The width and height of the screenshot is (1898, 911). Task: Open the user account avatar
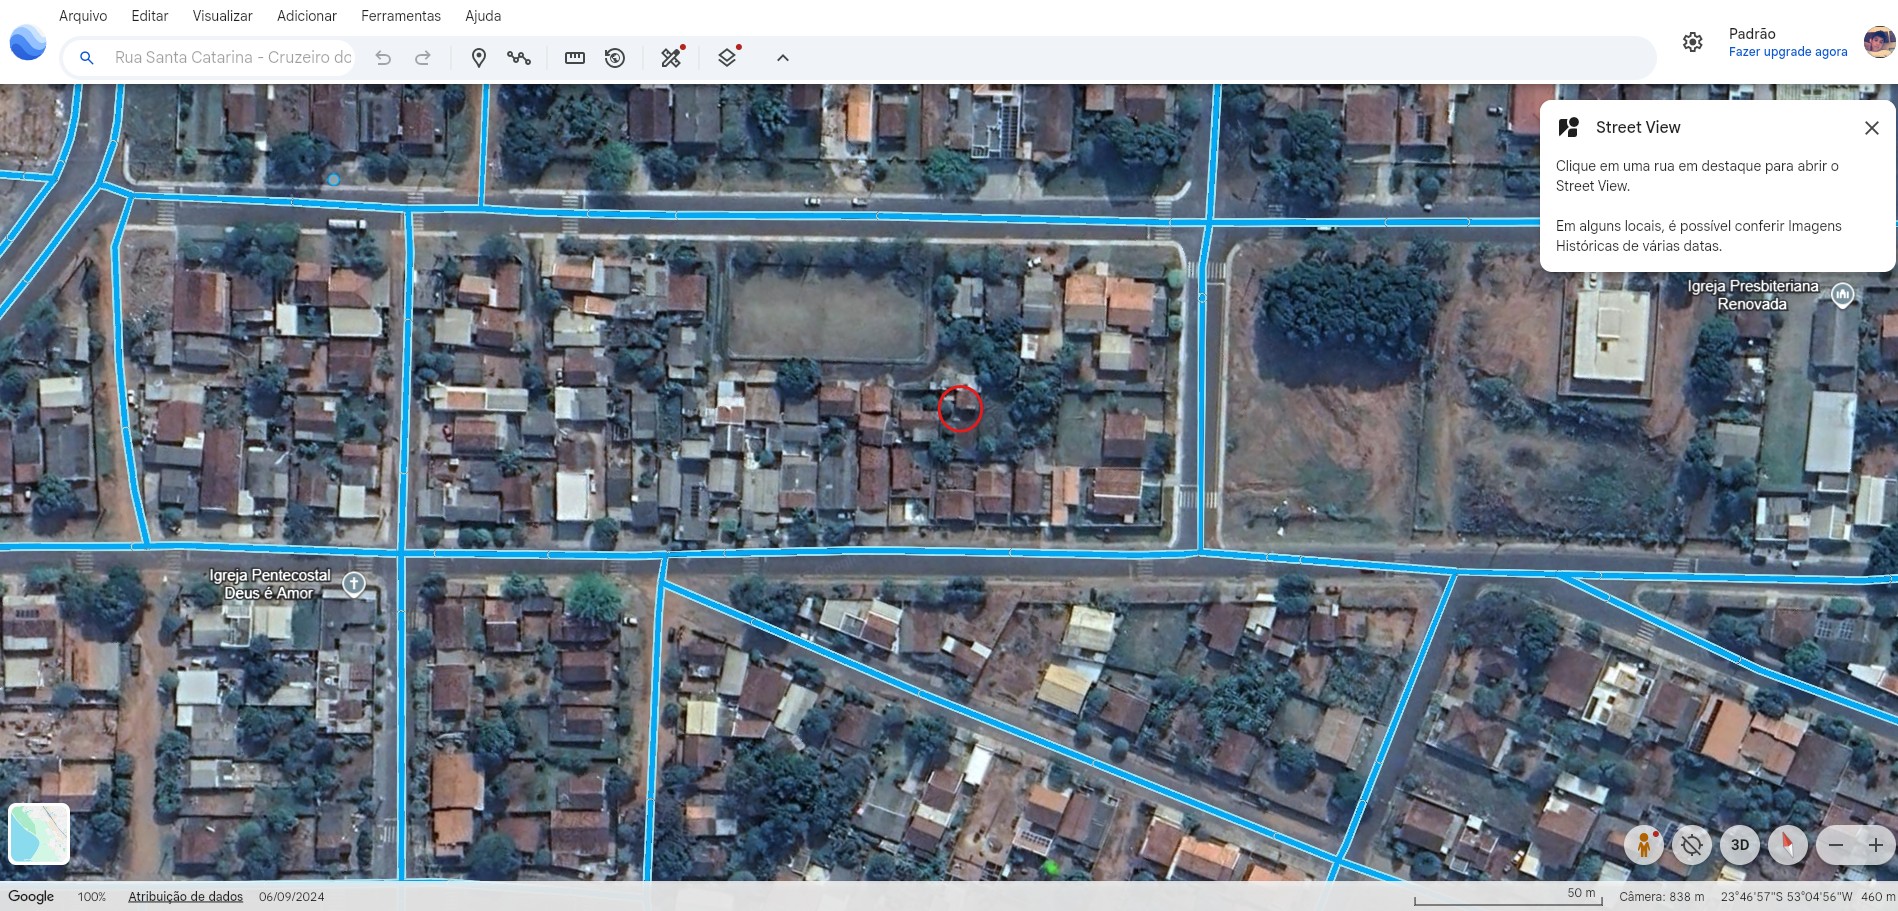pos(1879,42)
